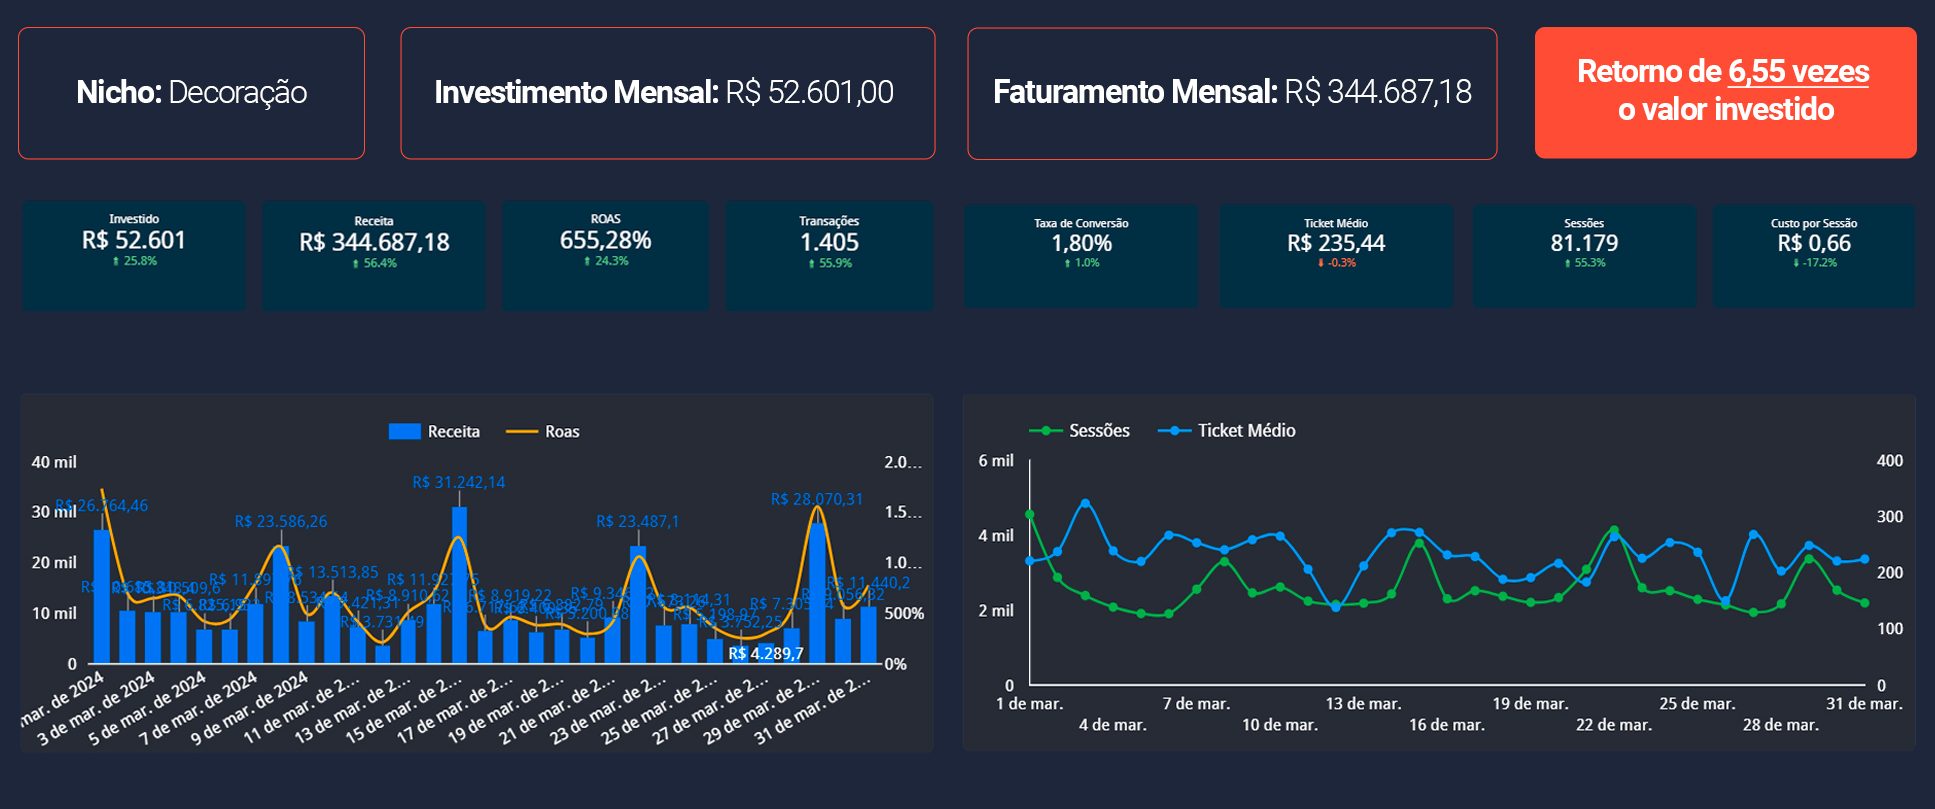Click the 7 de mar. de 2024 date label

point(198,710)
